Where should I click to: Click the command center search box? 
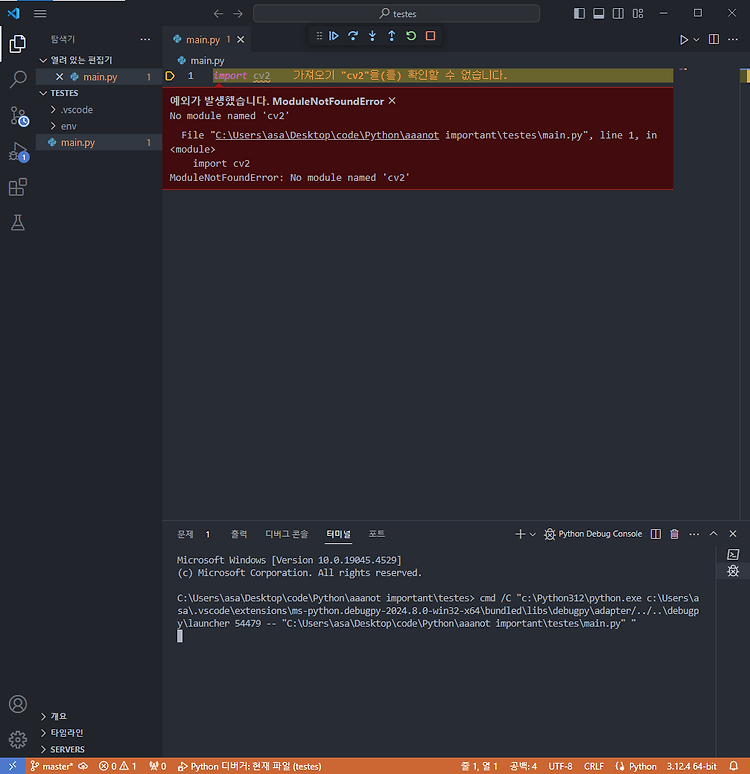tap(396, 13)
